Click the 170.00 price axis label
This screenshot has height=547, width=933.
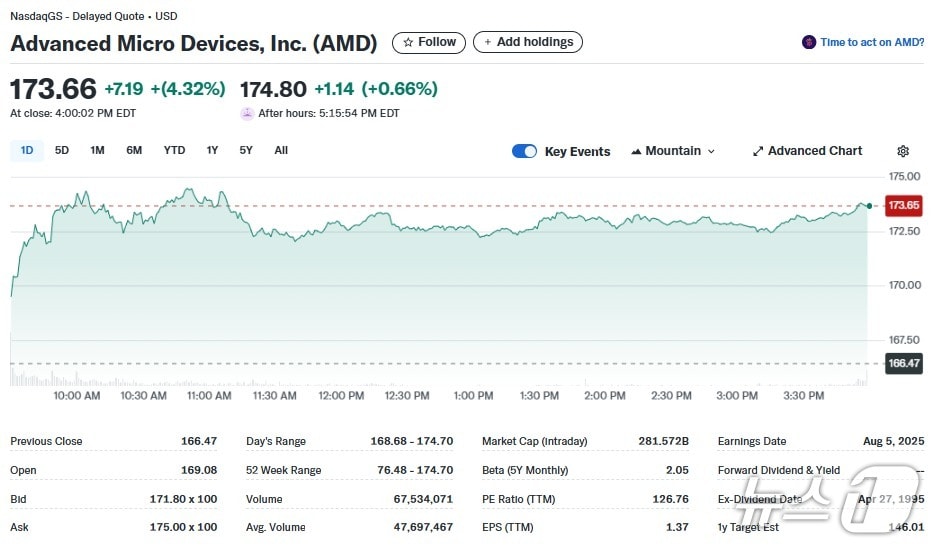[904, 285]
